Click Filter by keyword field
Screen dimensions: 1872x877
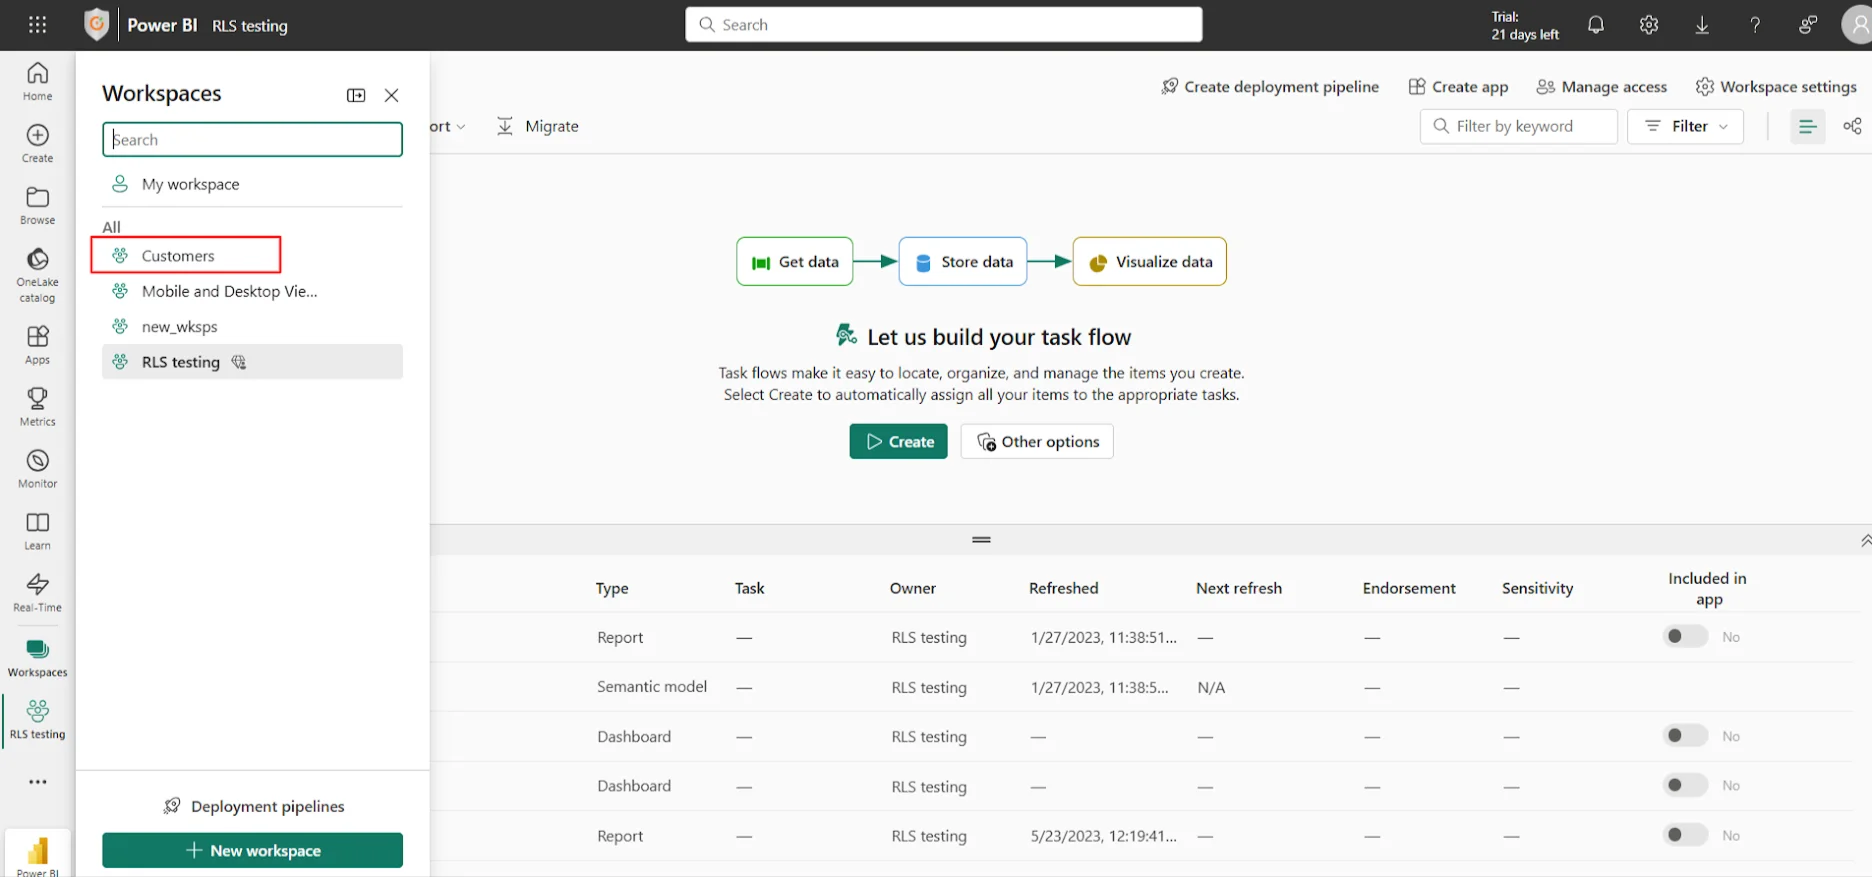(1518, 126)
